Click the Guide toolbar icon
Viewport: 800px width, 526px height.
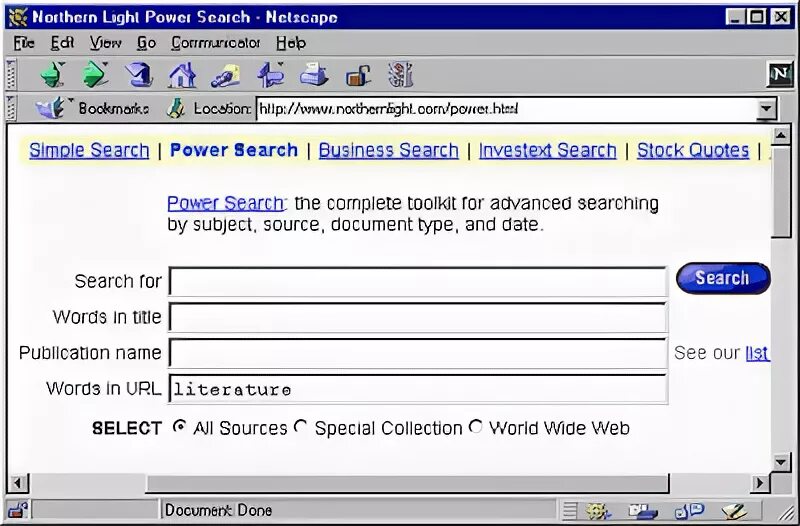(x=270, y=74)
